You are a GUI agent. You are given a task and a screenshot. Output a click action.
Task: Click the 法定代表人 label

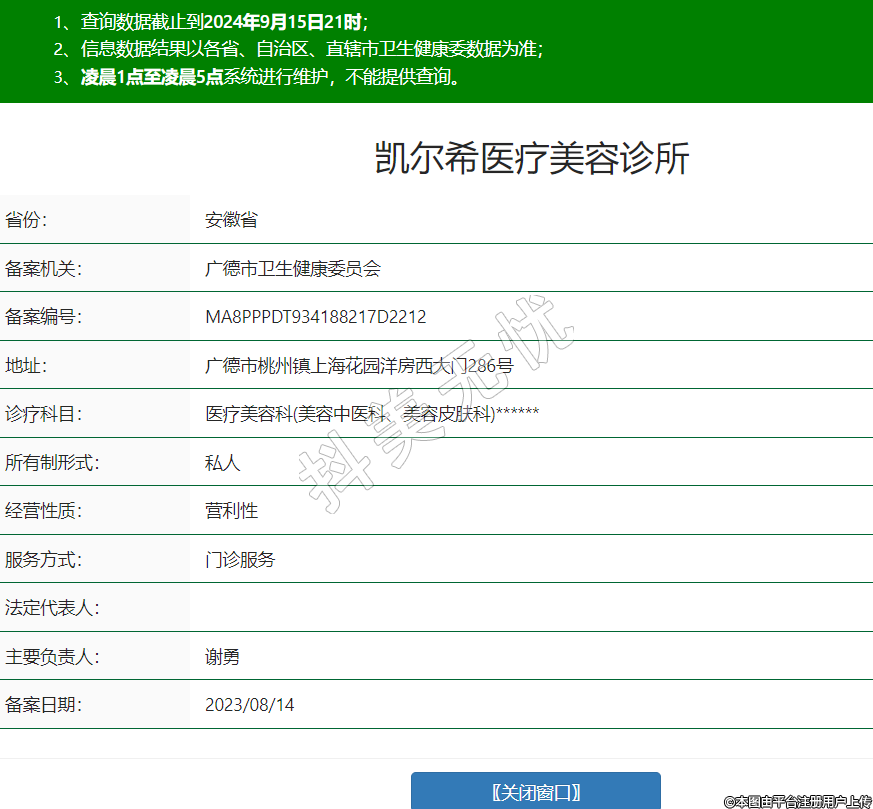tap(52, 608)
